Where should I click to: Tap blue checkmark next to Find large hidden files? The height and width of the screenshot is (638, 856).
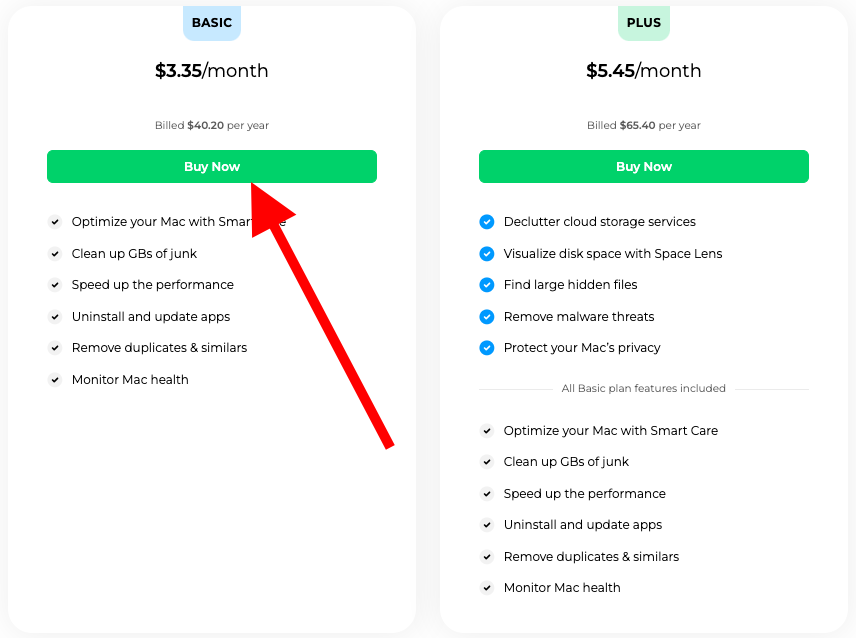(487, 285)
